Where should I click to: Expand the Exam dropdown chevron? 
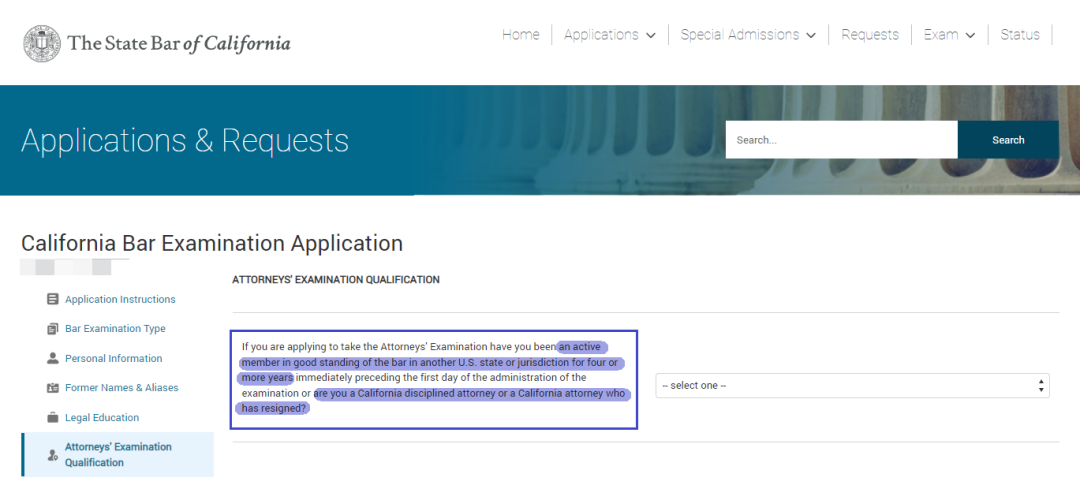point(970,36)
